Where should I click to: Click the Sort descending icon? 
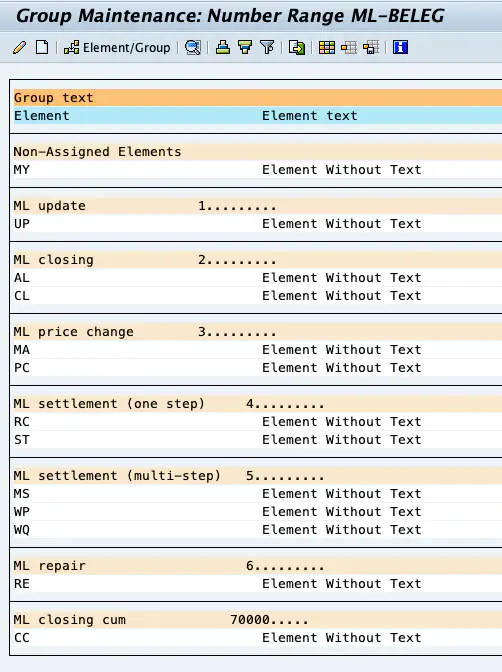pos(245,47)
